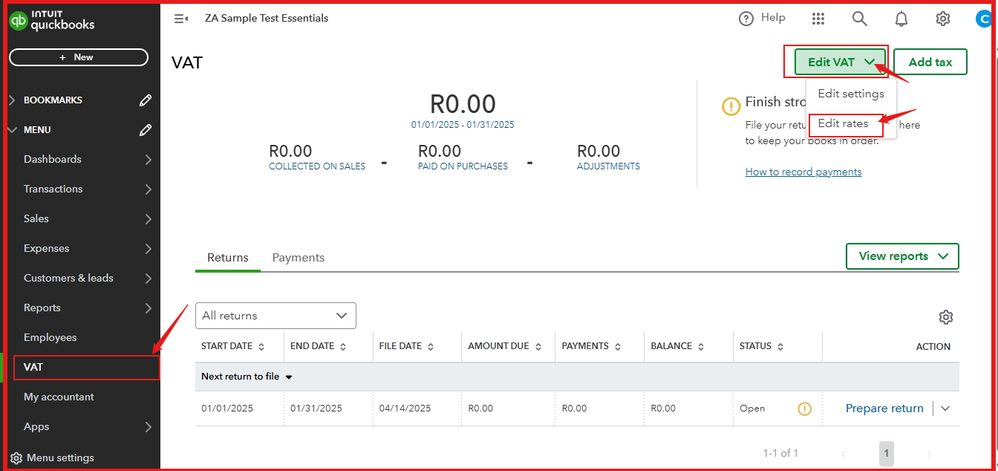
Task: Edit menu with the pencil icon
Action: 146,130
